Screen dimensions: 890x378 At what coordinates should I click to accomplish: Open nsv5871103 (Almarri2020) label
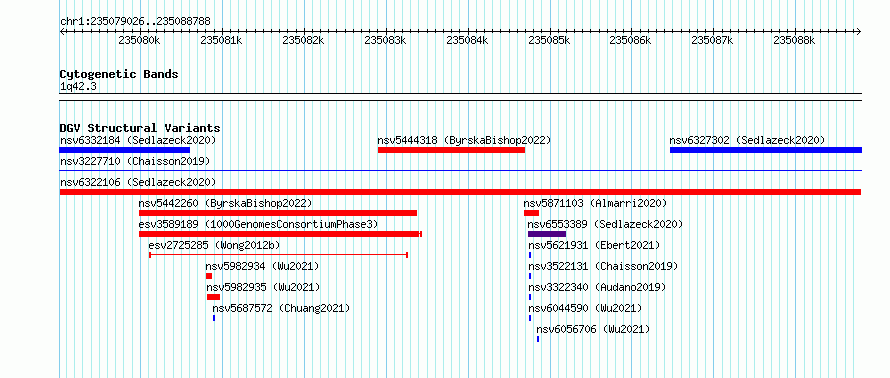[595, 203]
